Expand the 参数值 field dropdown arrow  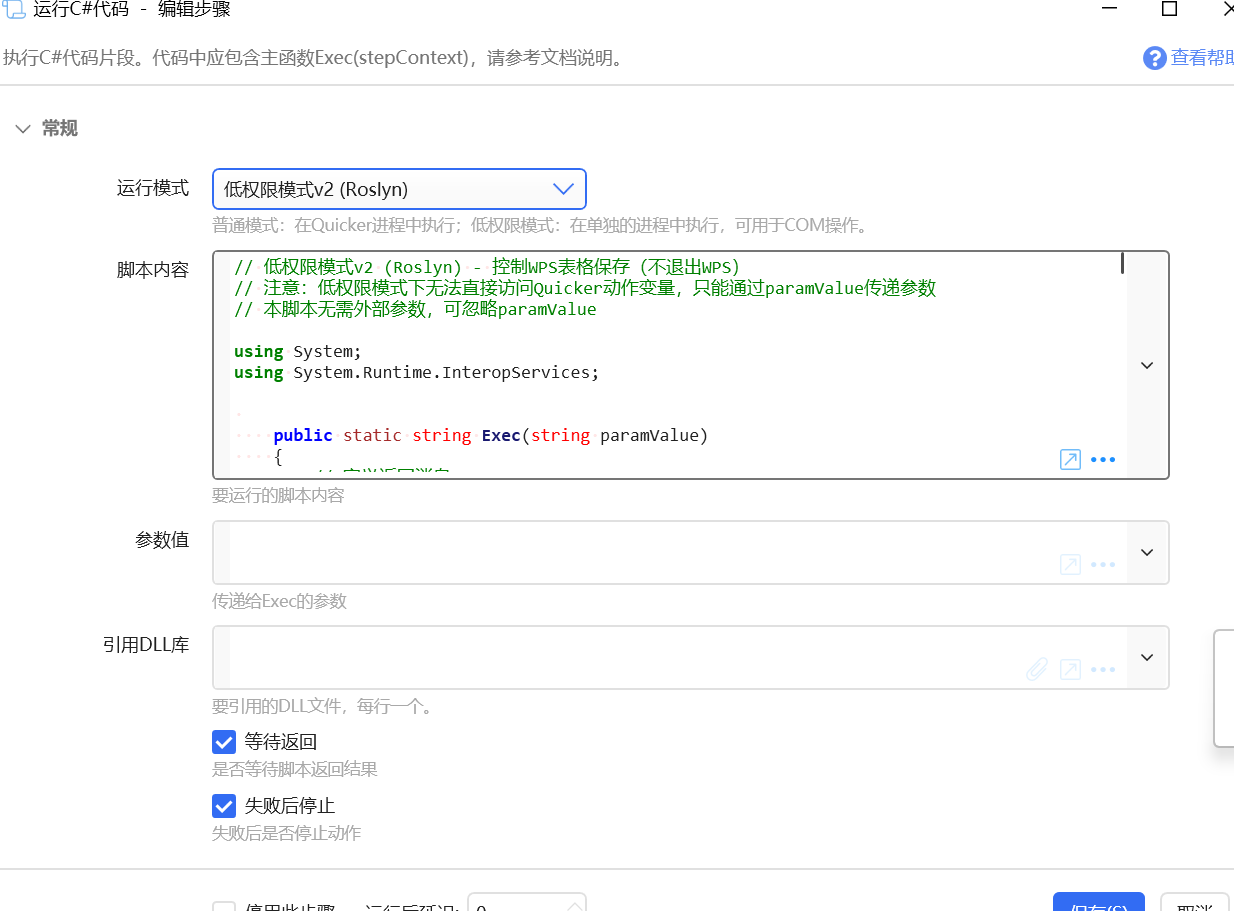pos(1147,553)
